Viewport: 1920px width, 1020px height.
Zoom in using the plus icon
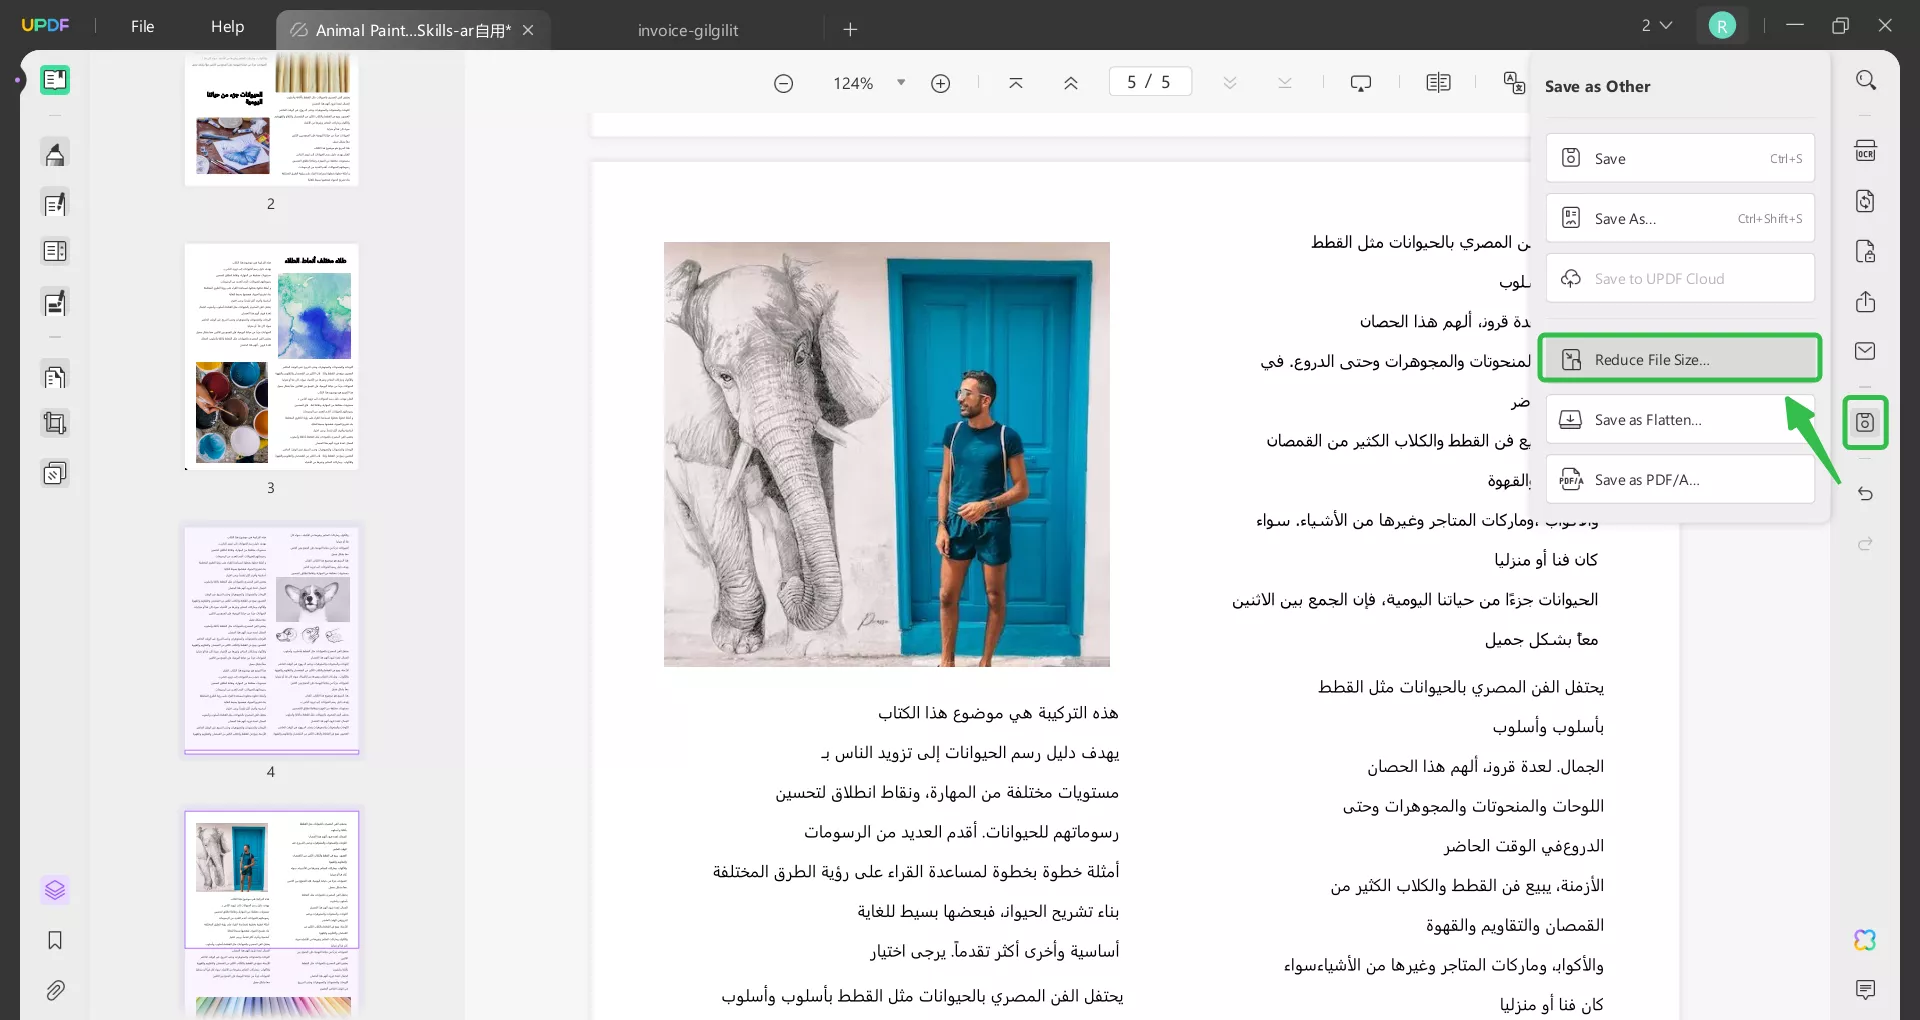[x=940, y=83]
